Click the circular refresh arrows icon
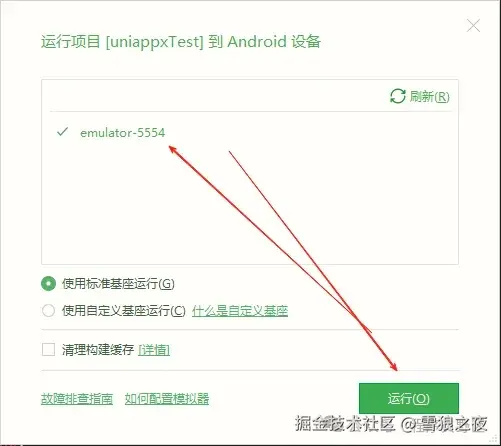 click(x=397, y=96)
